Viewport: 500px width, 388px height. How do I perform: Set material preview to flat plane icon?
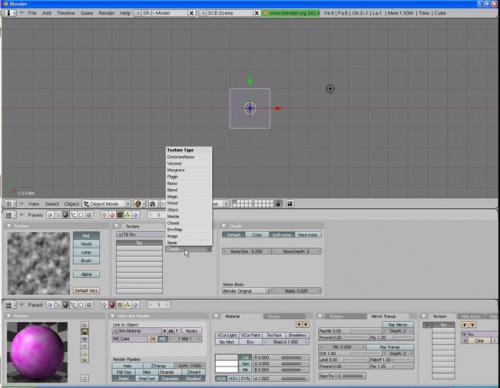tap(85, 325)
